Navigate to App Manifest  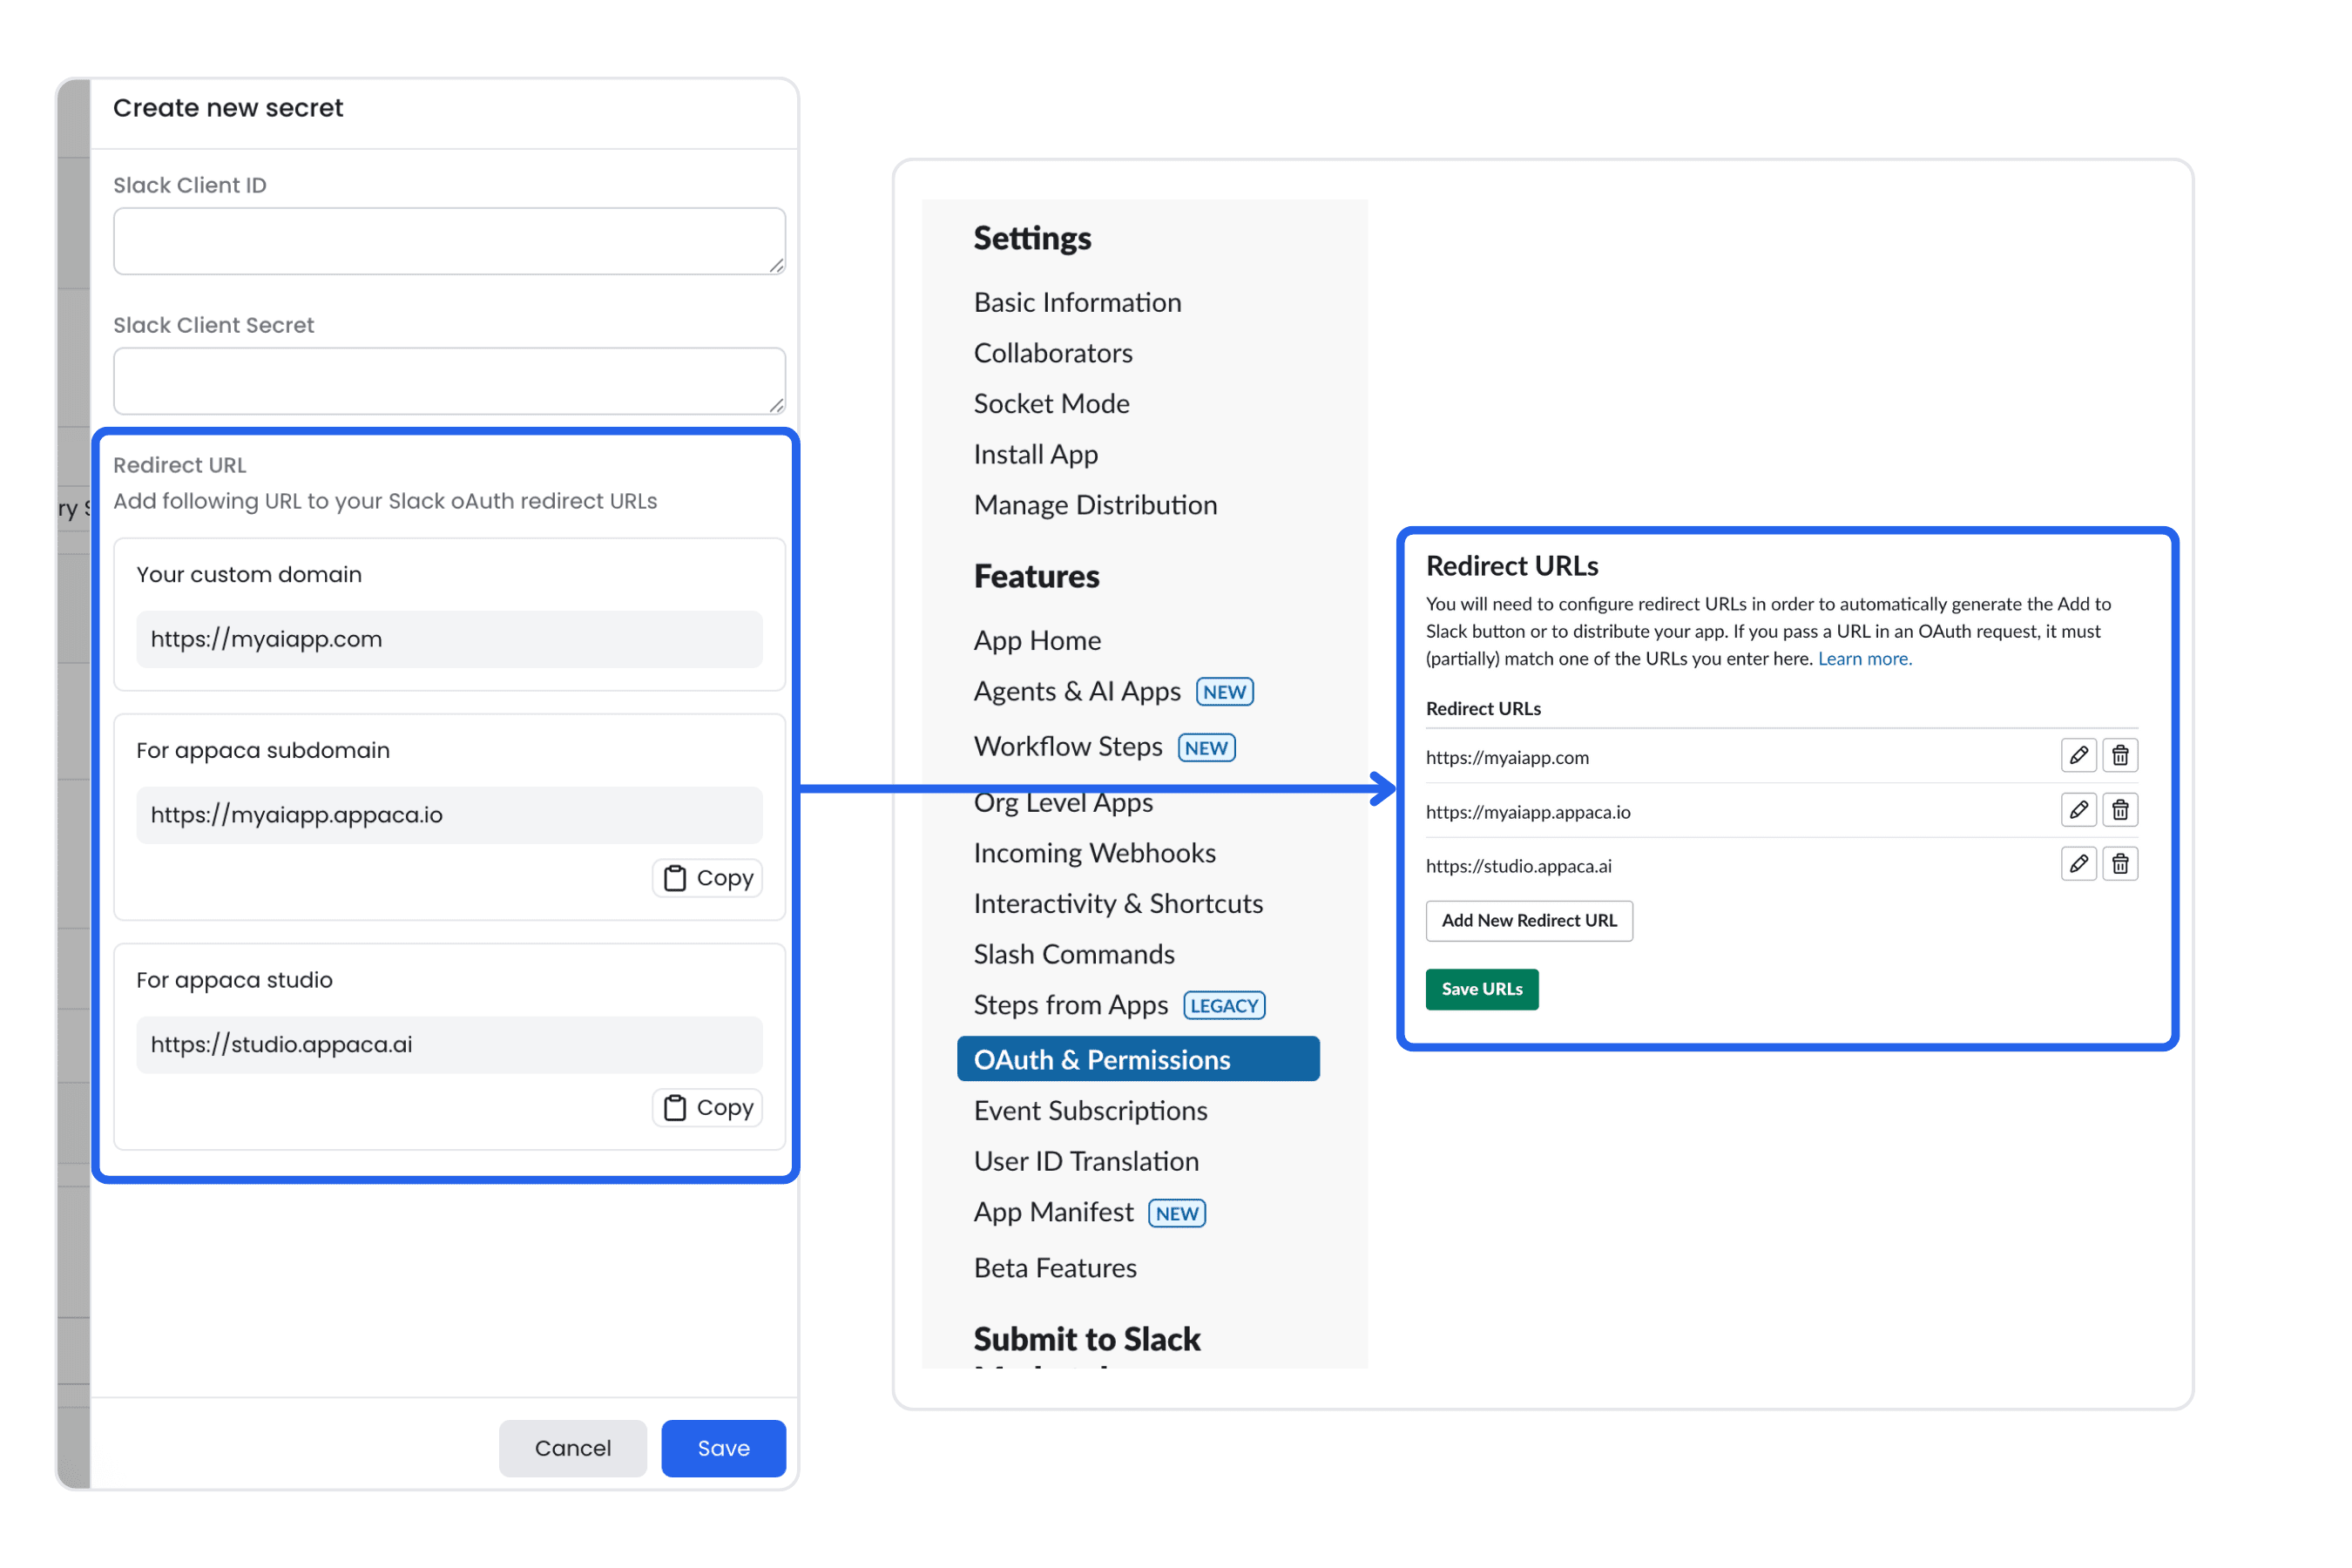click(1054, 1211)
